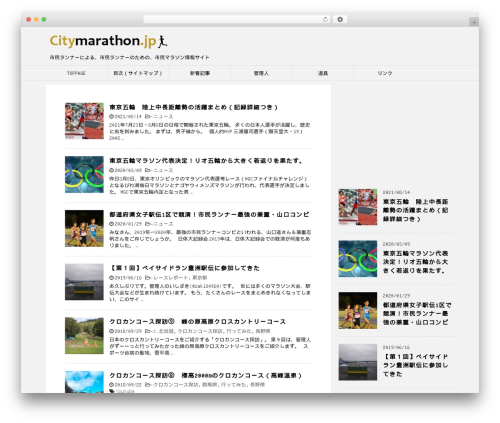Open article 都道府県女子駅伝1区で競演 in main list
This screenshot has width=500, height=423.
coord(209,214)
